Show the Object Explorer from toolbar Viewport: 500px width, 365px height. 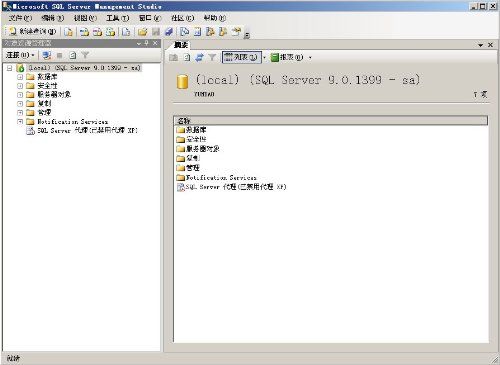(210, 32)
